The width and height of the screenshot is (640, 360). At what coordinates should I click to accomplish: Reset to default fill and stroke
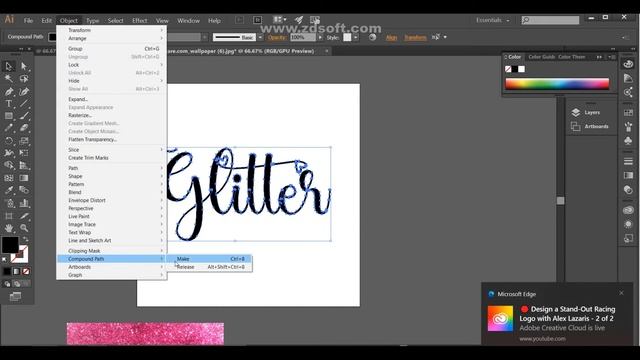point(4,259)
